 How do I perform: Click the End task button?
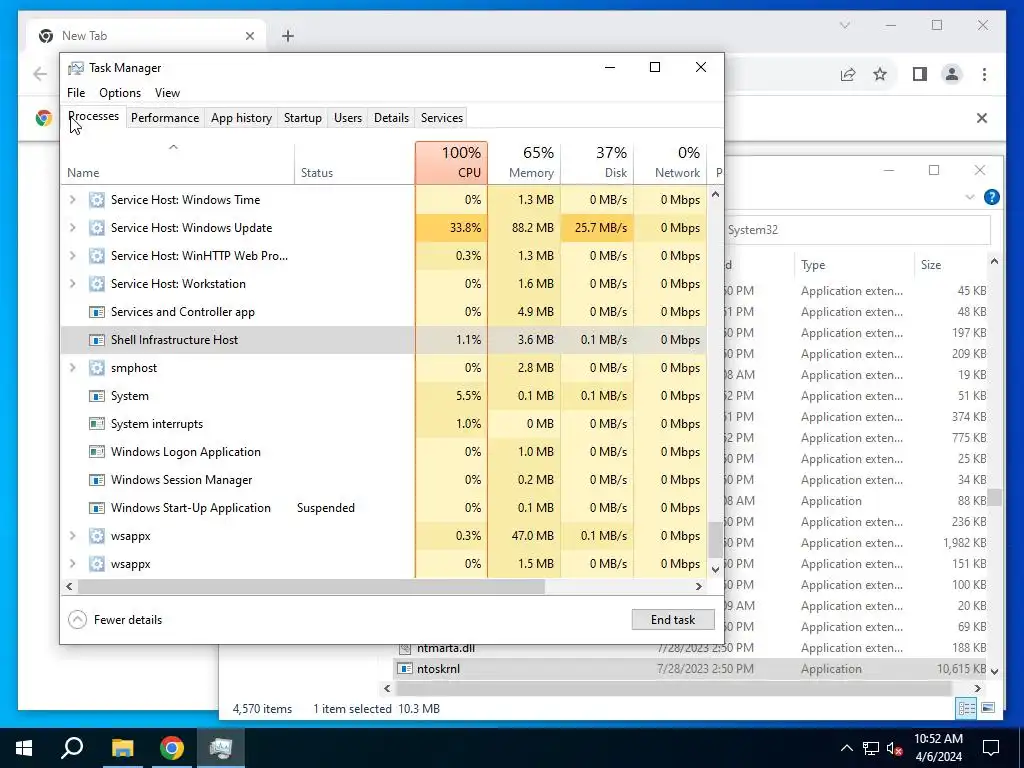[673, 620]
